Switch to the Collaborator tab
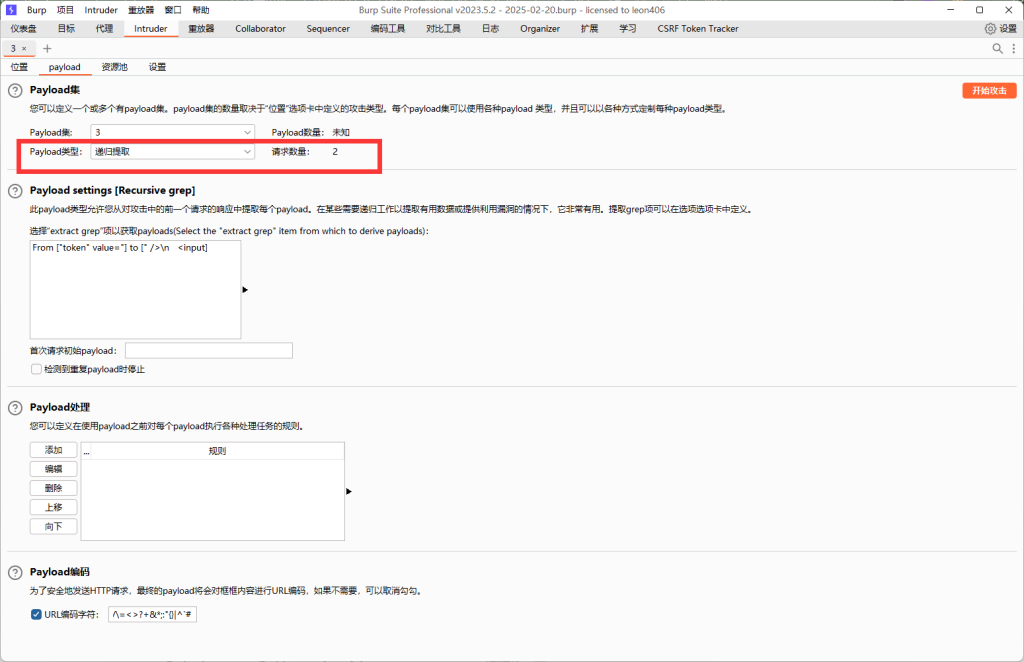This screenshot has width=1024, height=662. click(x=261, y=29)
